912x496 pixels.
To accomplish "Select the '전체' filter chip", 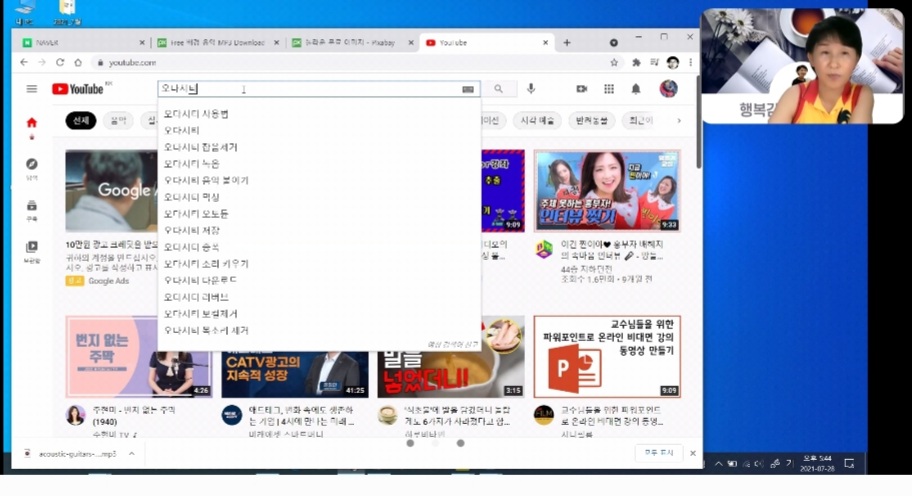I will 81,121.
